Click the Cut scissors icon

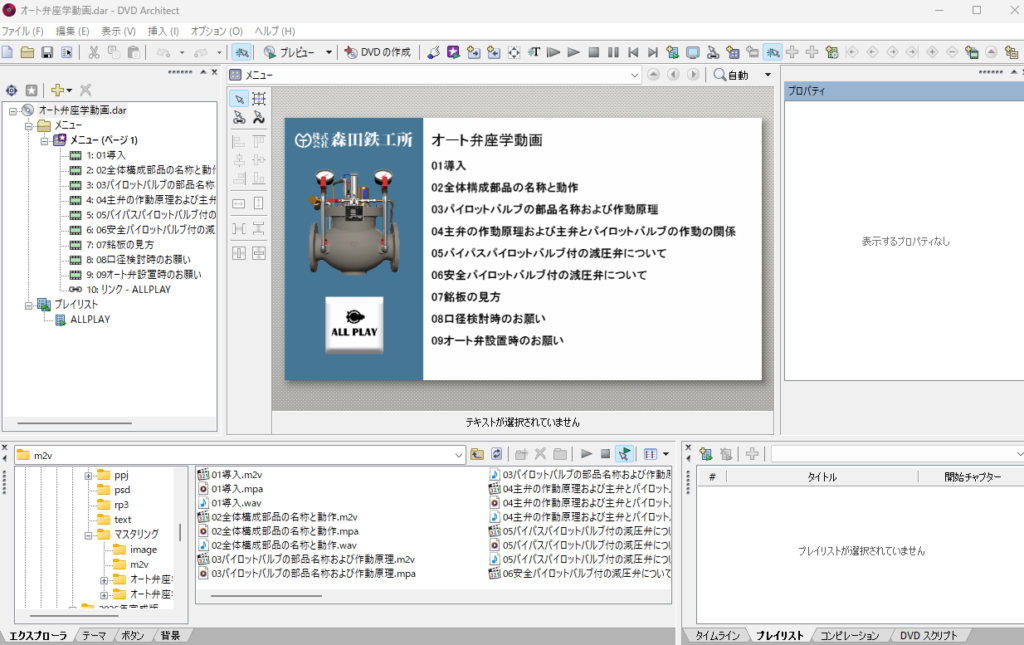[x=94, y=52]
